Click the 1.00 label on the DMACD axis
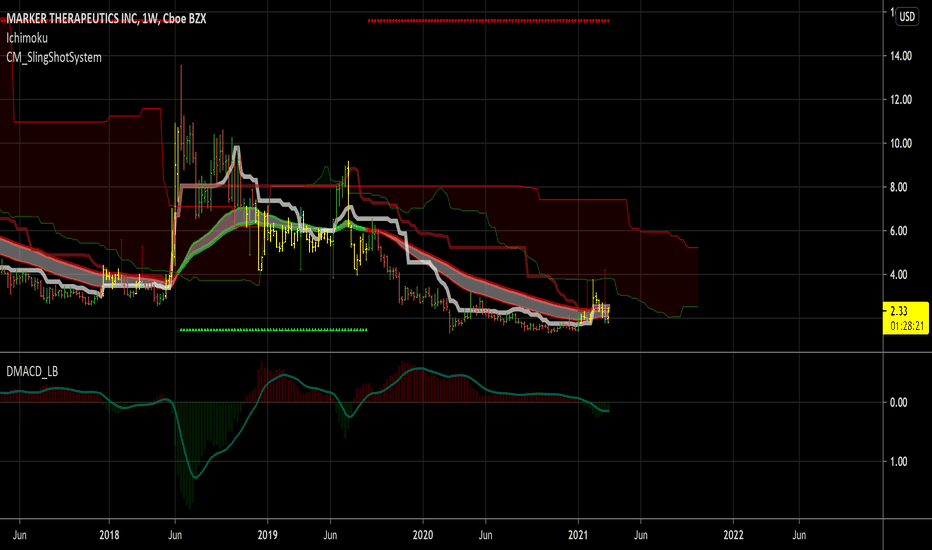 click(898, 461)
